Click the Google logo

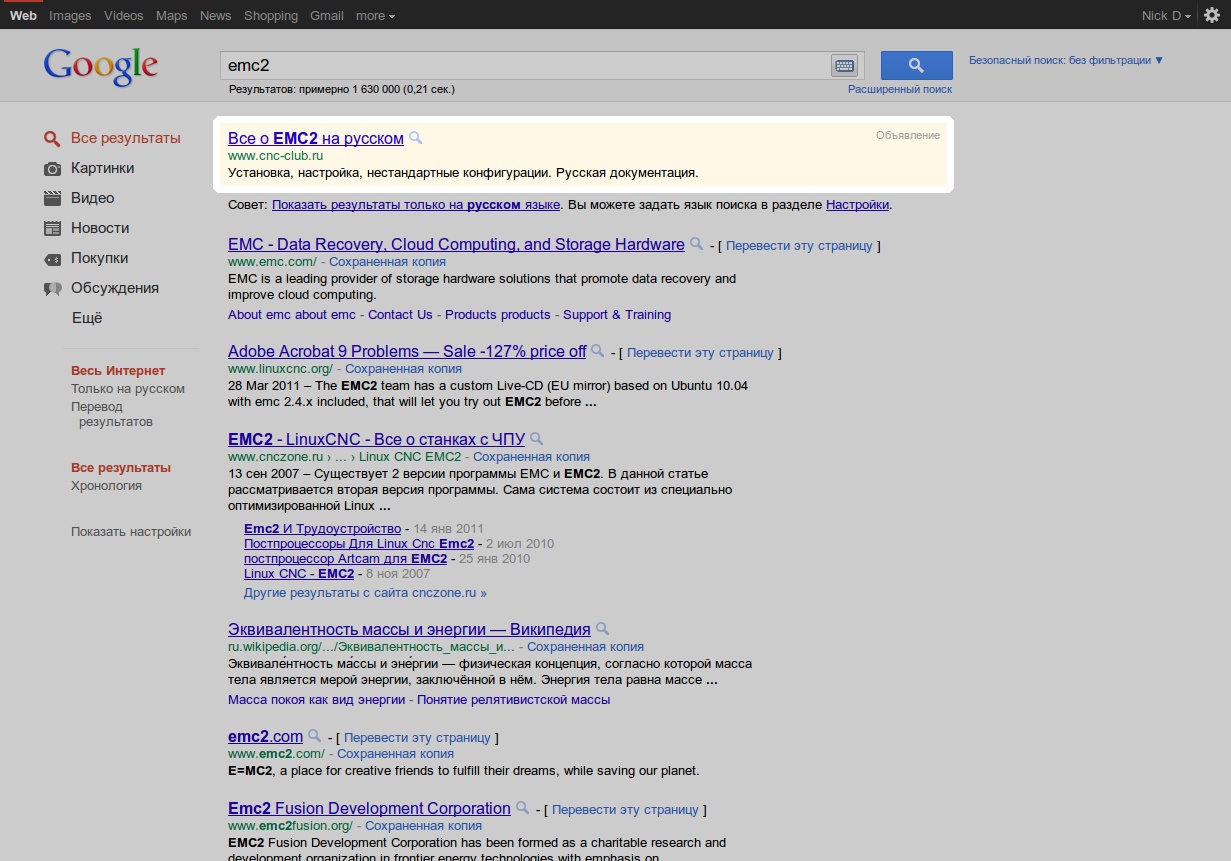[100, 66]
